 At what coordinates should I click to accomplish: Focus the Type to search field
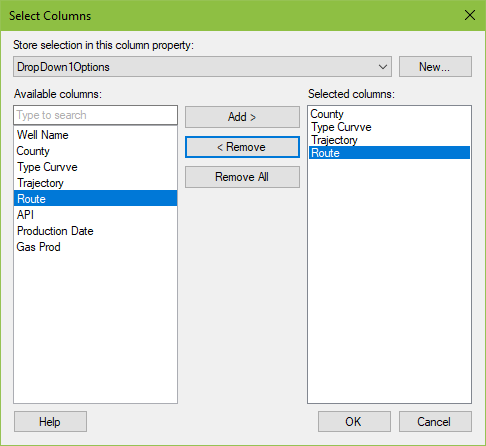(95, 115)
